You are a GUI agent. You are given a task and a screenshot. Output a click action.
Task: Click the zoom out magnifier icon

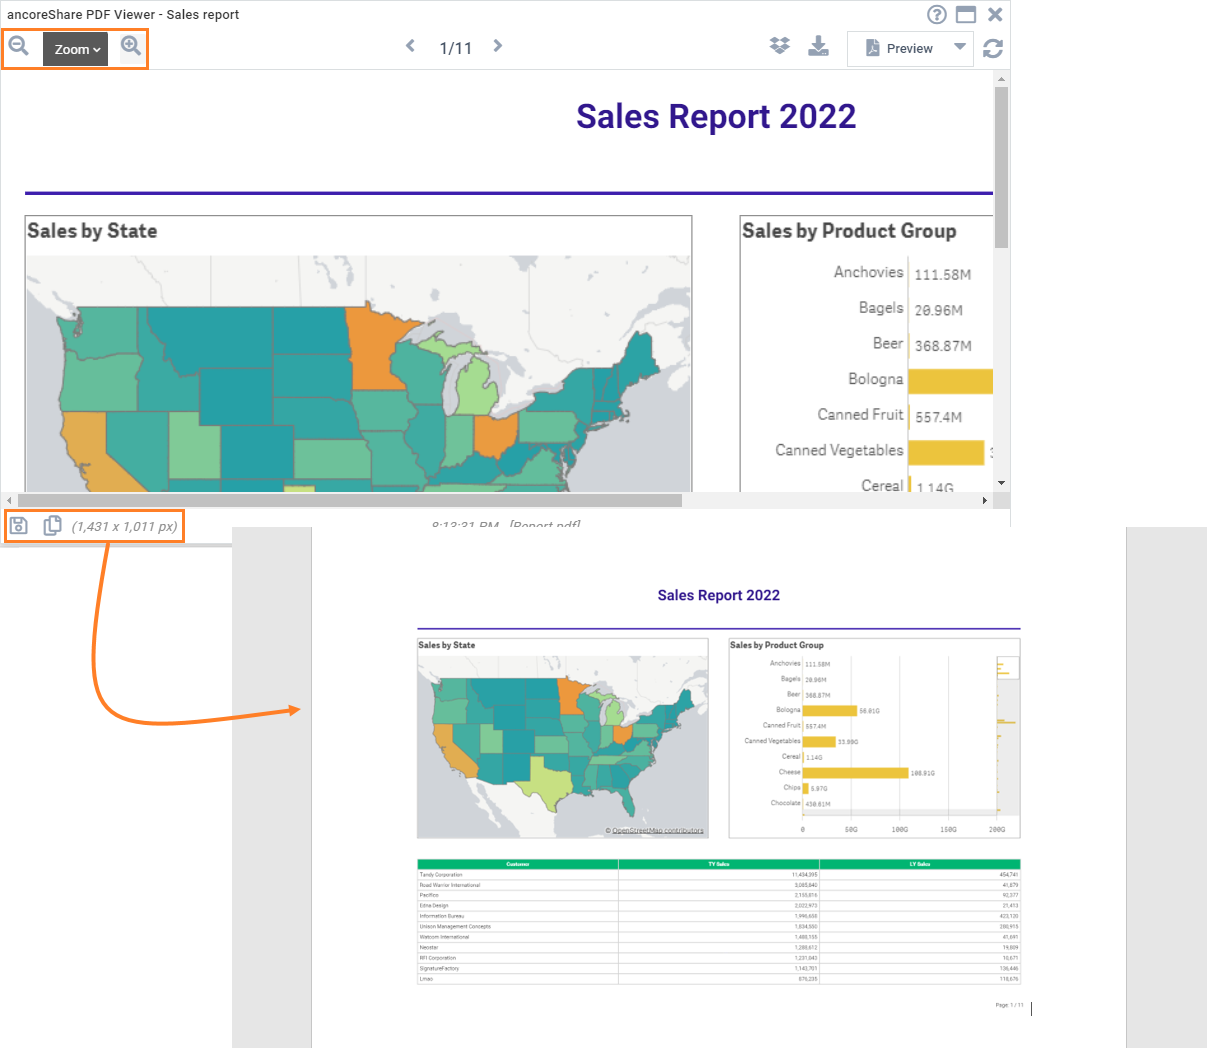18,46
